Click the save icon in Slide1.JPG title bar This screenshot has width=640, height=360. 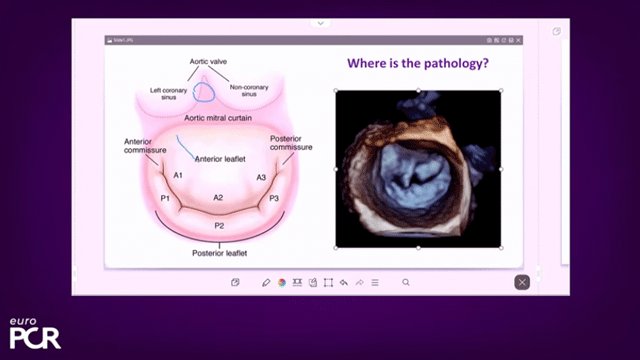tap(511, 40)
